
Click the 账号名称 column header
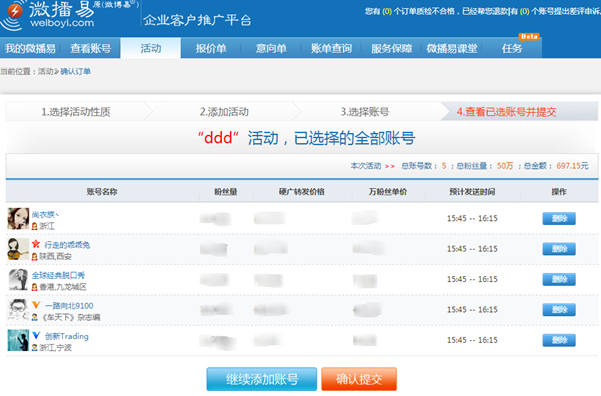102,192
